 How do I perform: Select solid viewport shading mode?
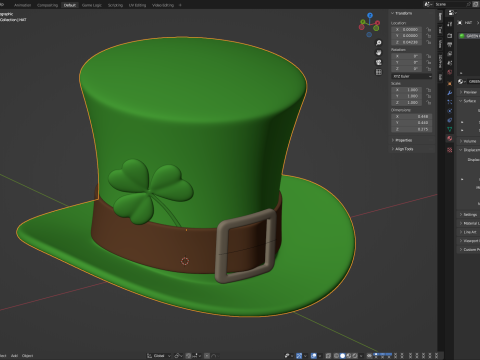(342, 356)
